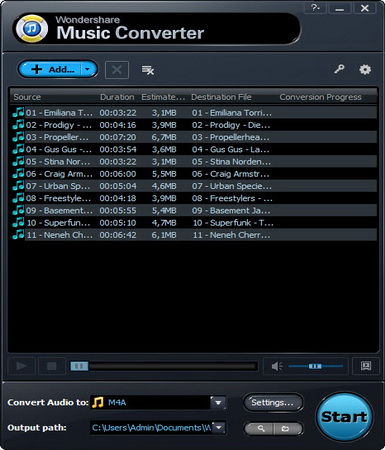Viewport: 385px width, 450px height.
Task: Click the search output folder magnifier icon
Action: (260, 428)
